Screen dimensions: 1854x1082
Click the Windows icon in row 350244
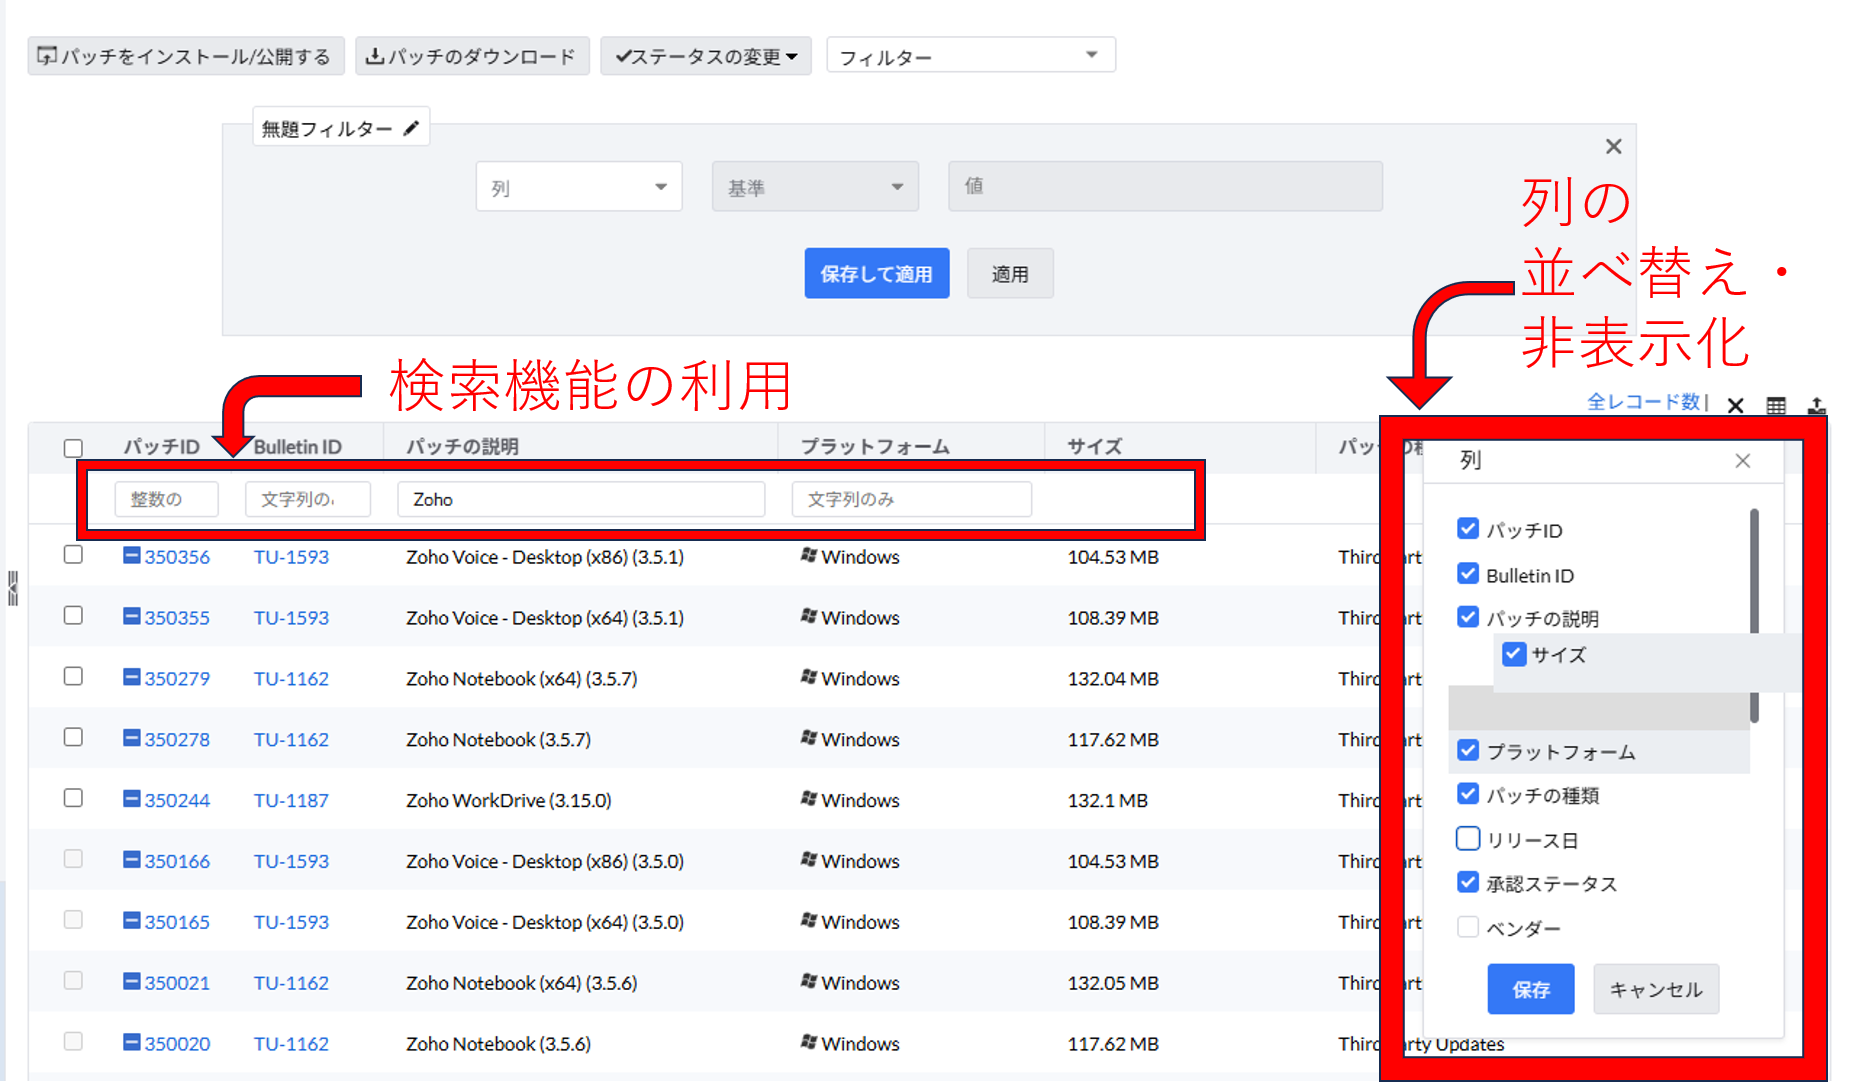point(809,799)
